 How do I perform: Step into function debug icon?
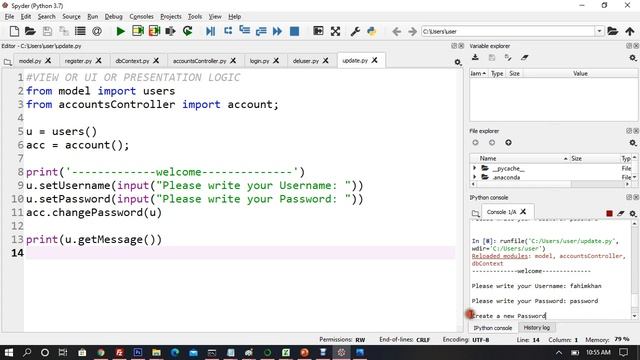click(244, 30)
